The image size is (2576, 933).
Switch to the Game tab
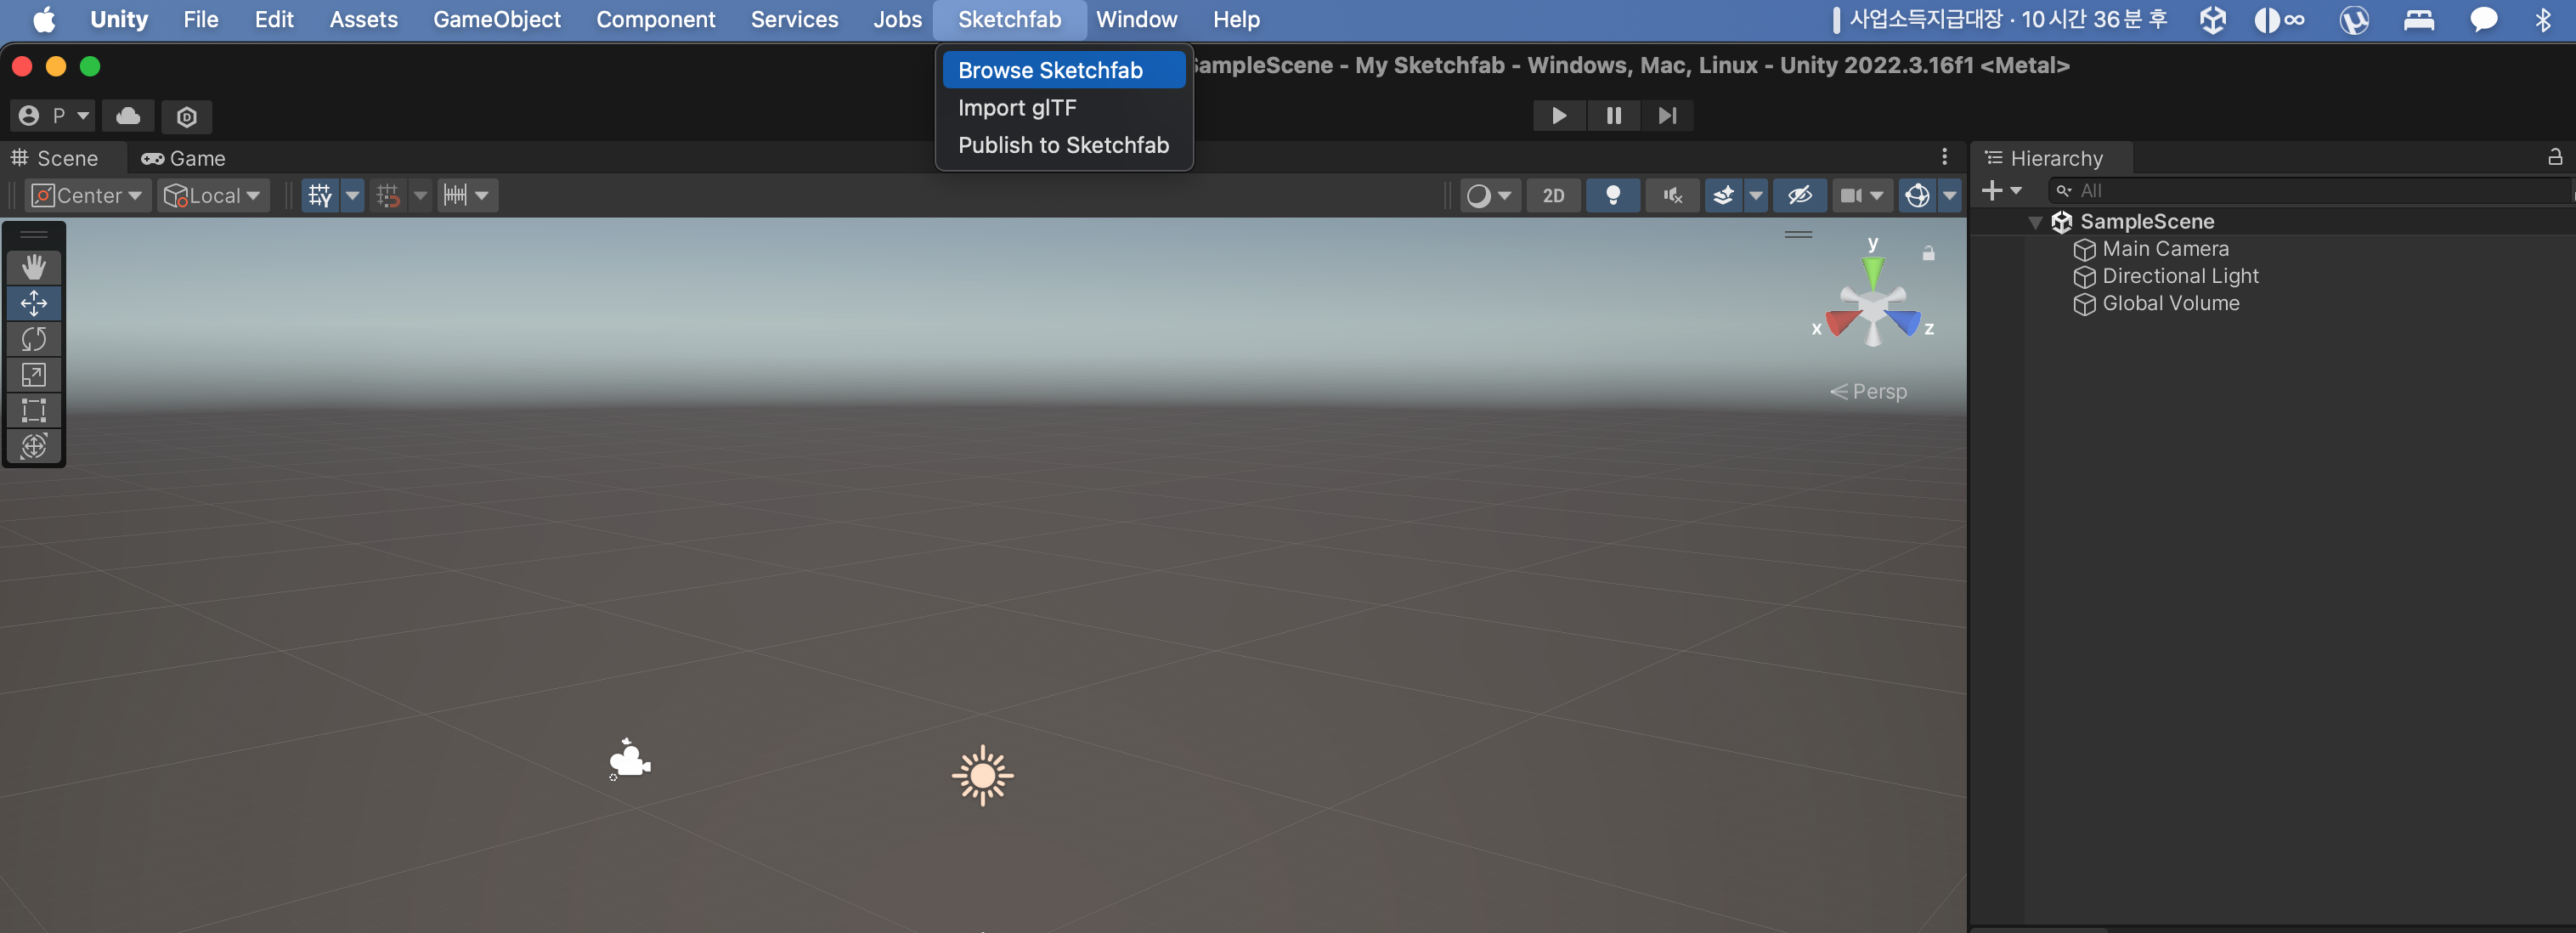click(183, 158)
